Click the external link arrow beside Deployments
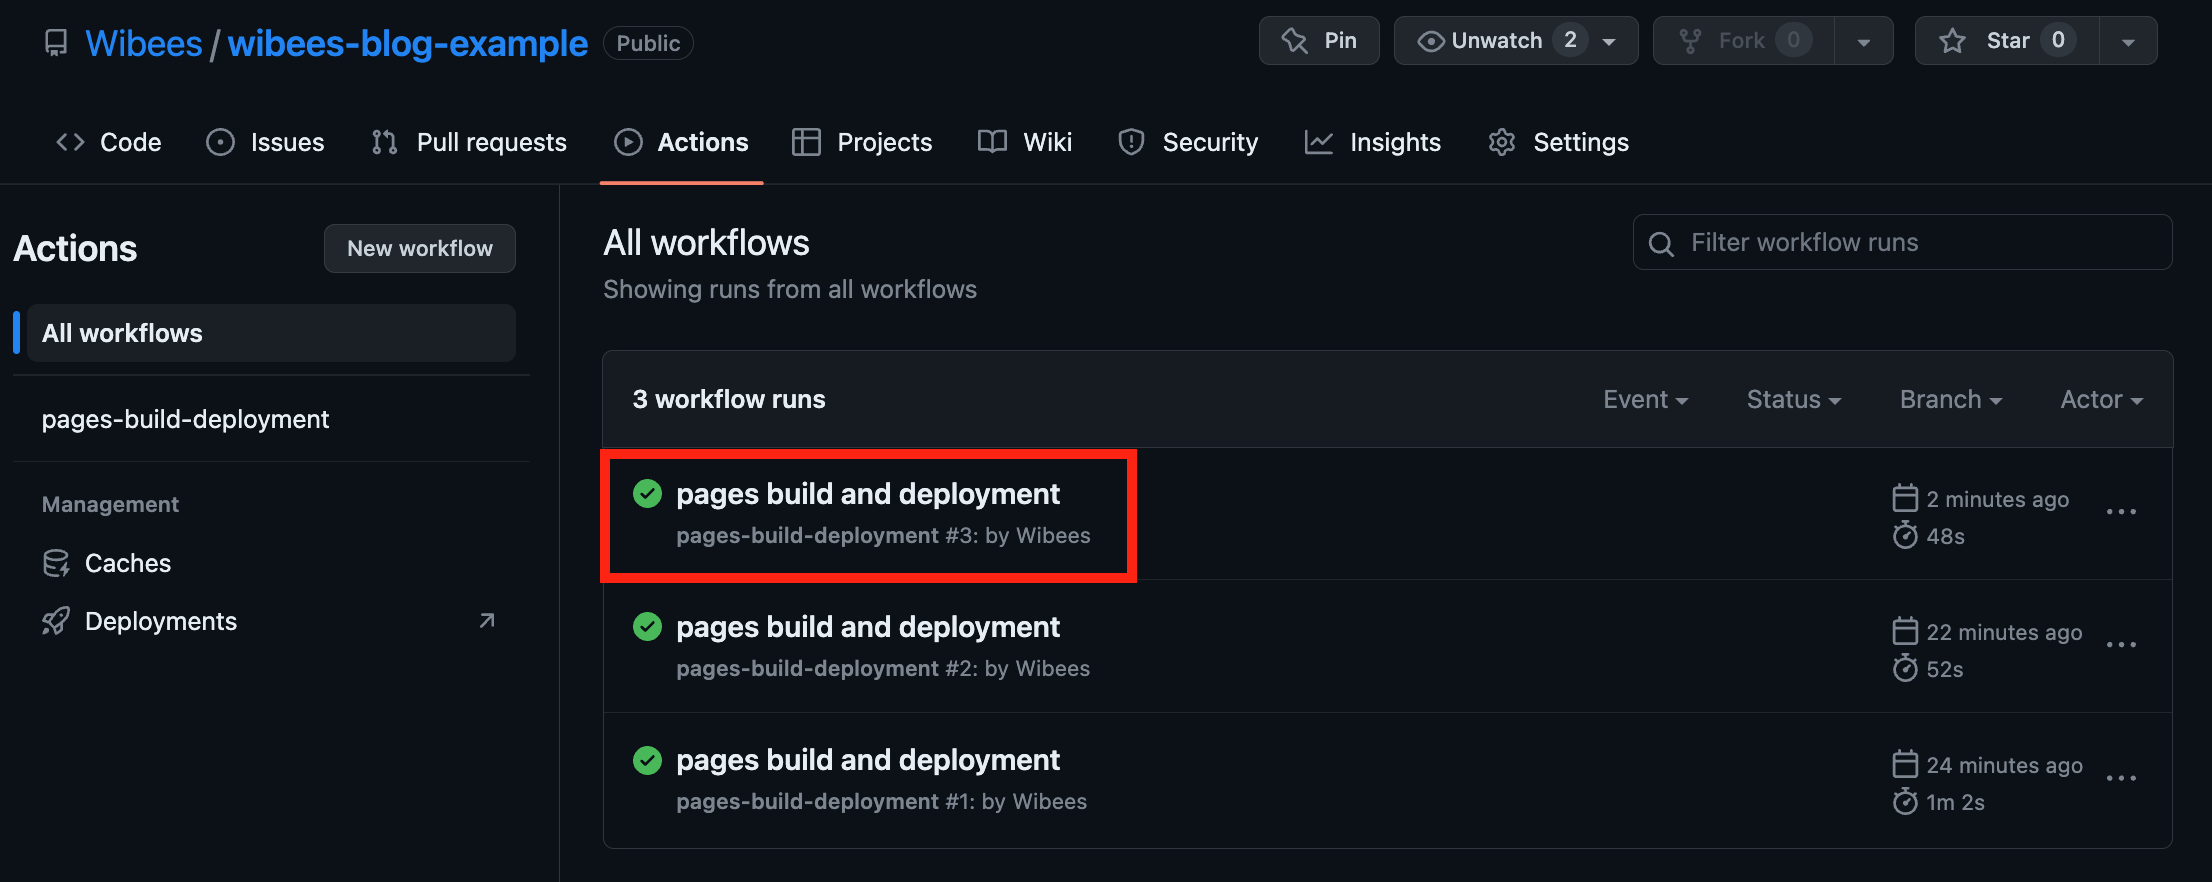The image size is (2212, 882). point(487,621)
